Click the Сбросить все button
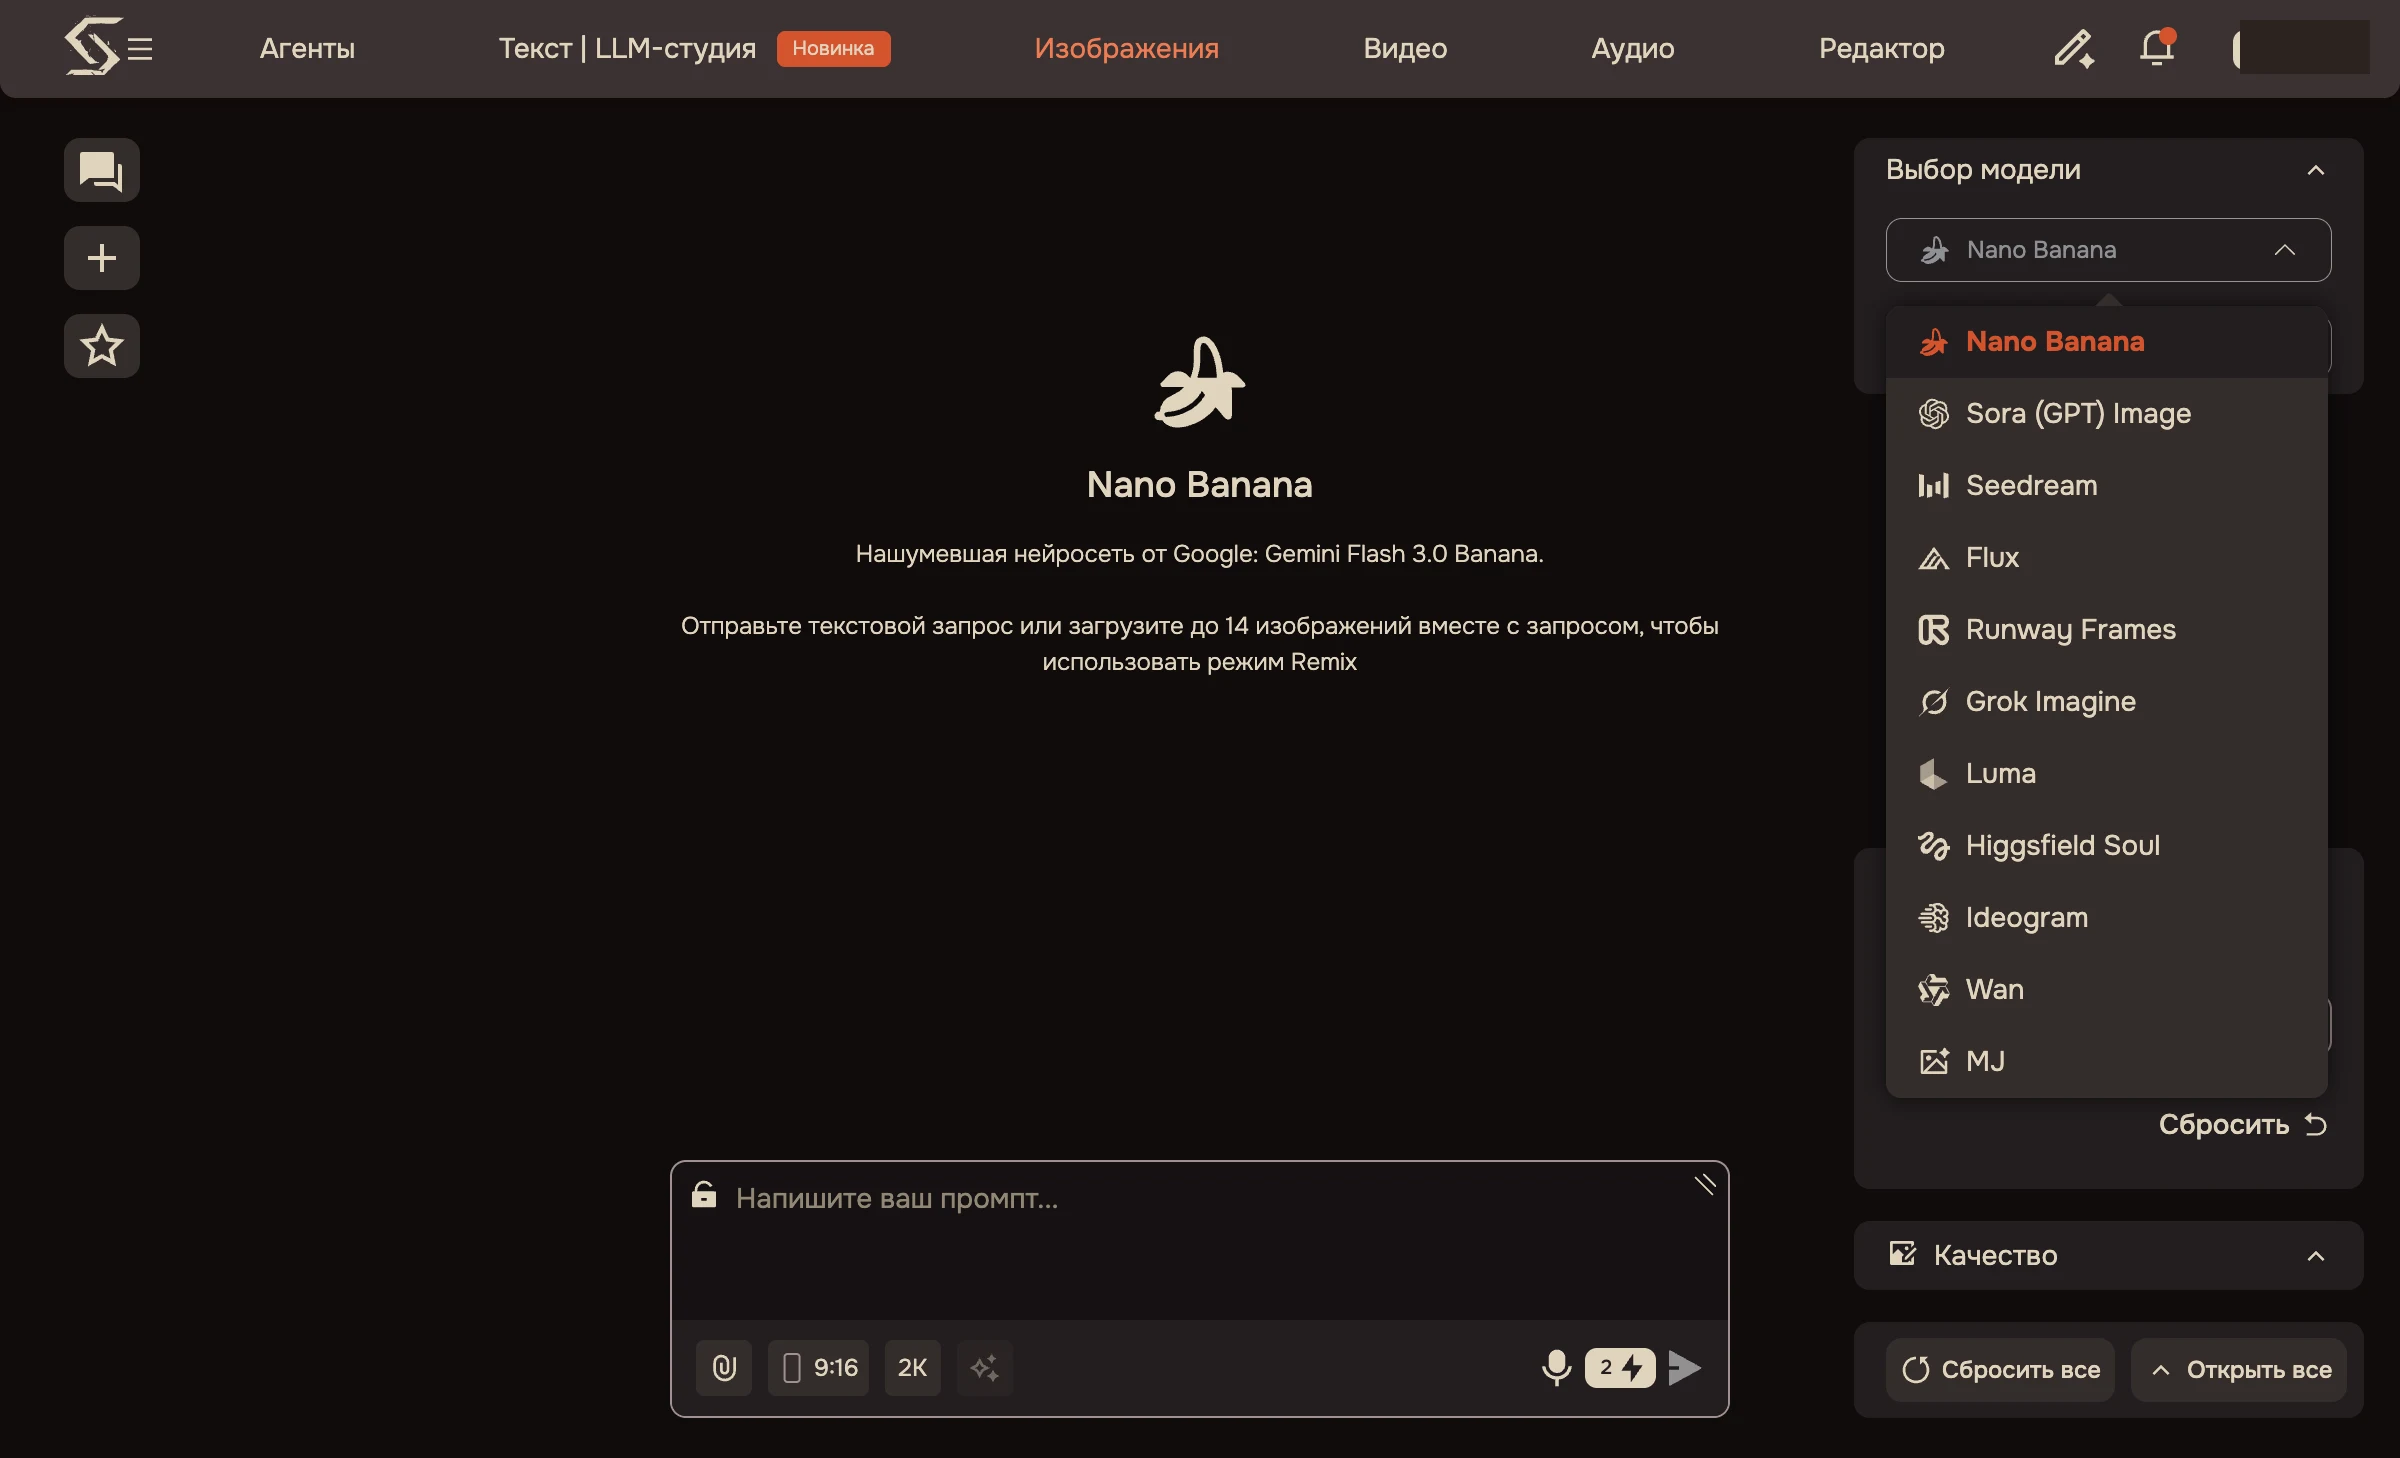Screen dimensions: 2400x1458 click(2000, 1370)
